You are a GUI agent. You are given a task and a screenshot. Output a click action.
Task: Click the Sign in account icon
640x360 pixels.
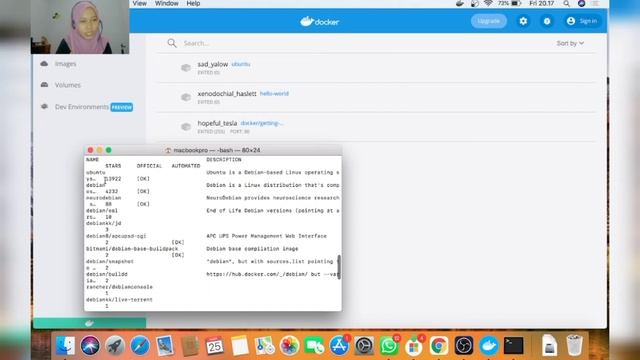[x=571, y=21]
